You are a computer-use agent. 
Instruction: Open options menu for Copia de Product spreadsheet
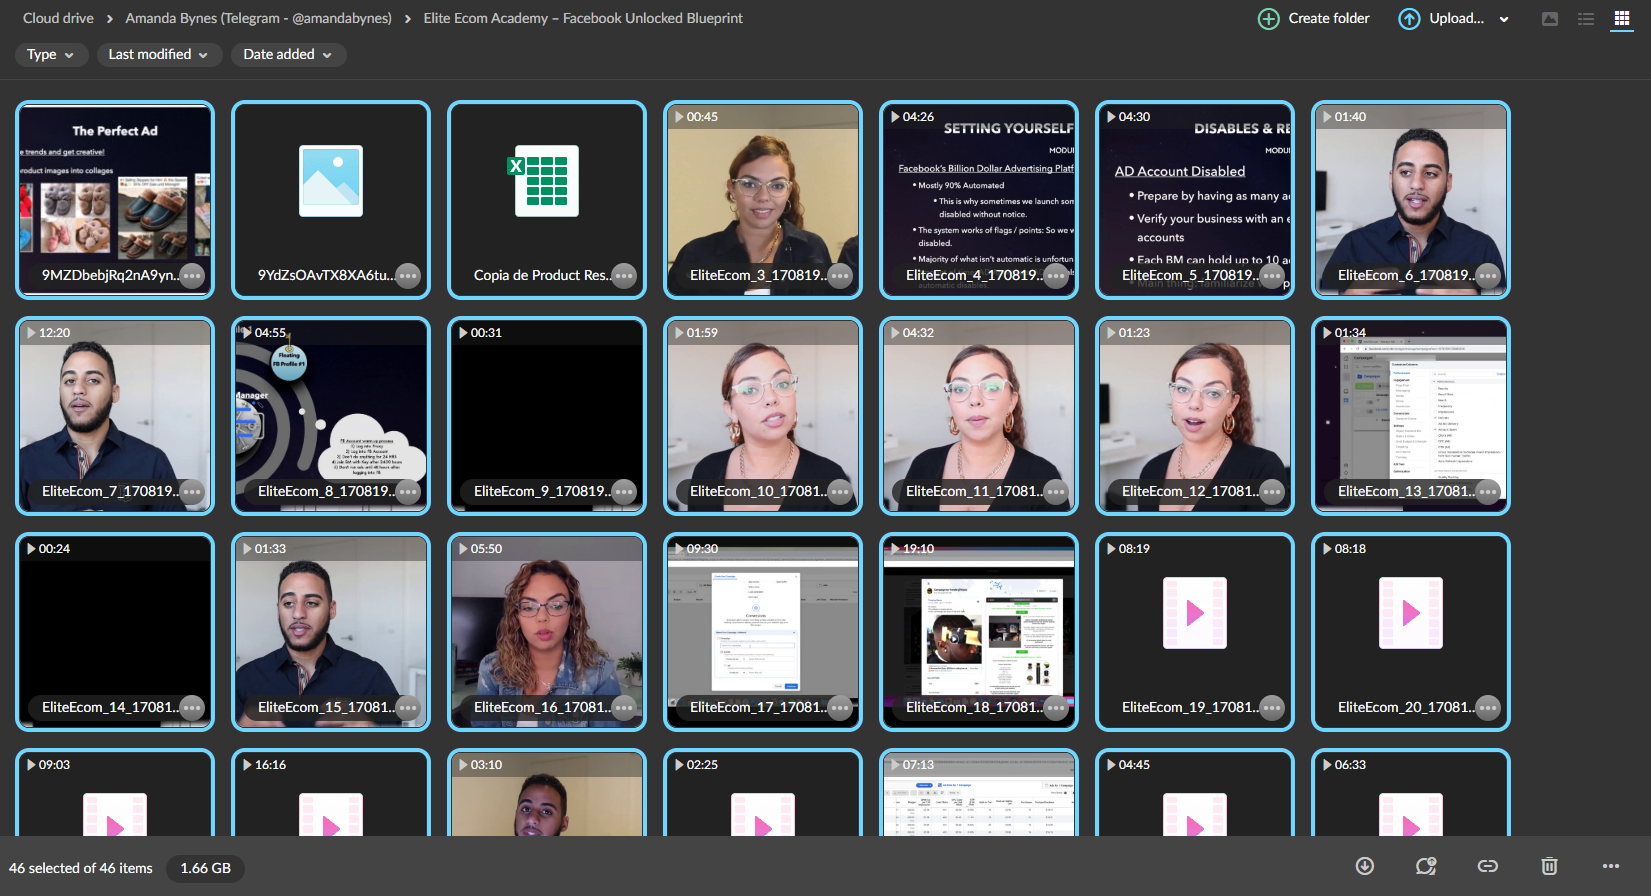point(623,276)
